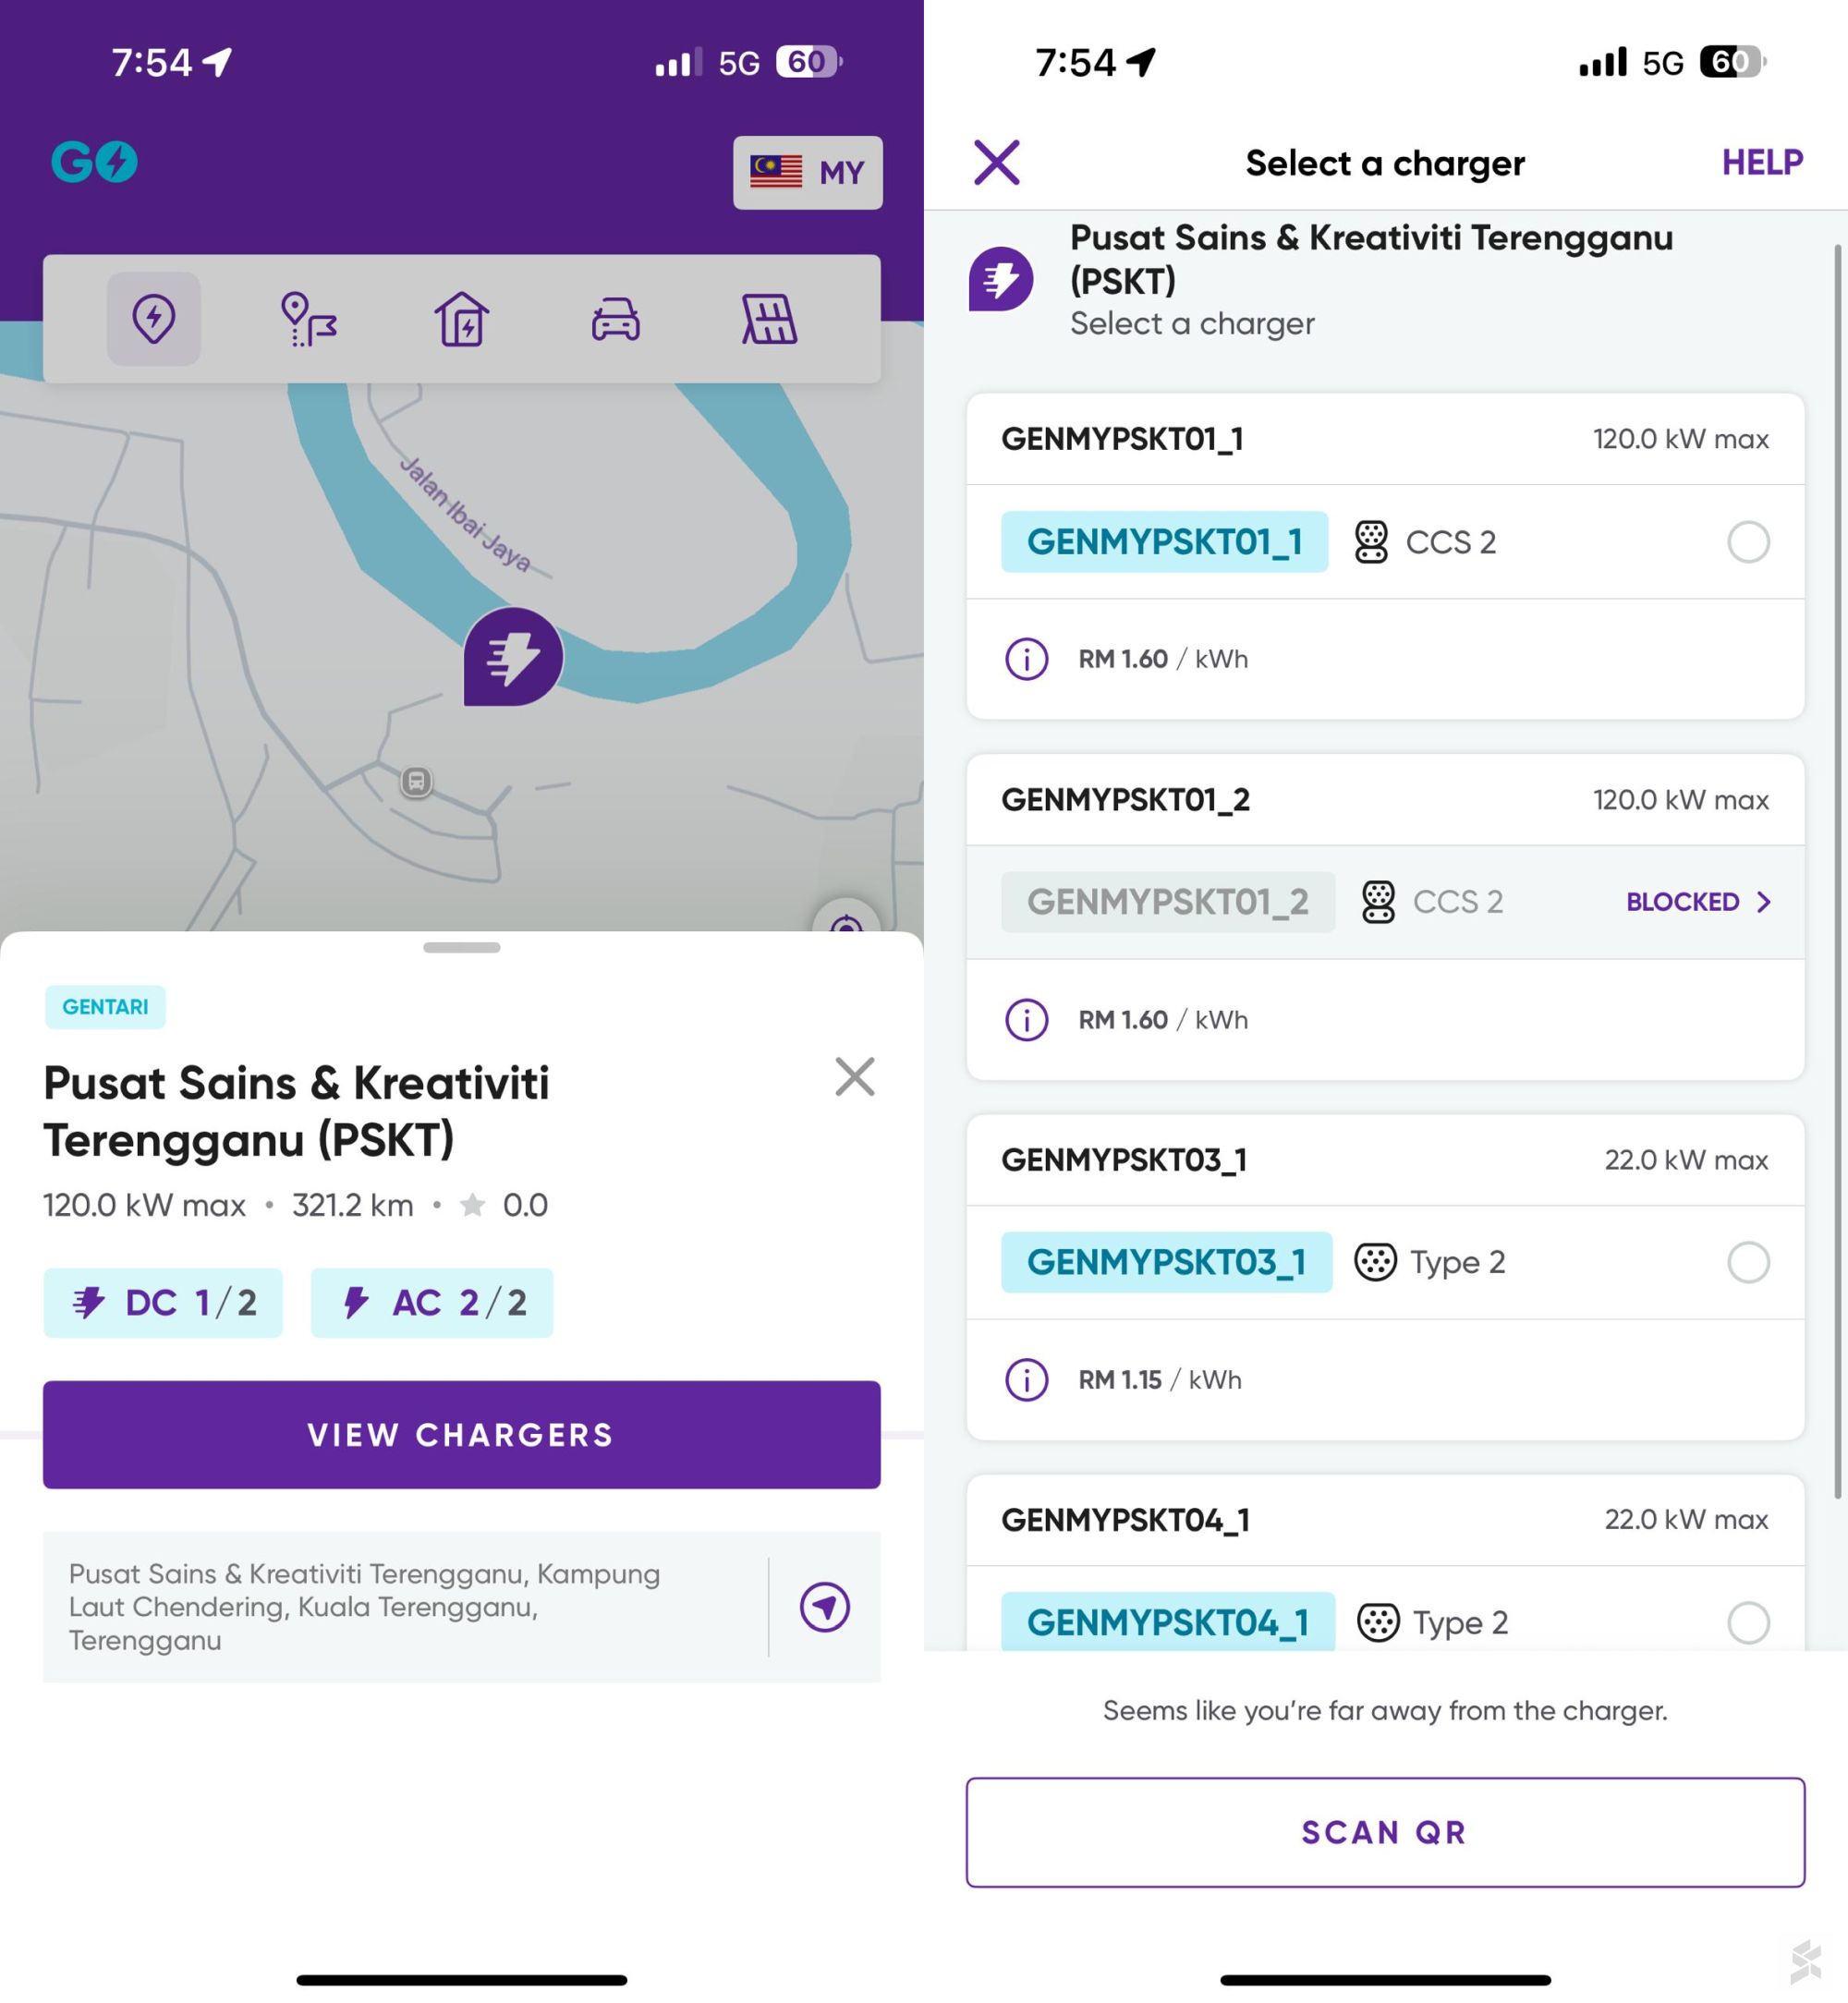
Task: Open navigation directions arrow icon
Action: point(824,1607)
